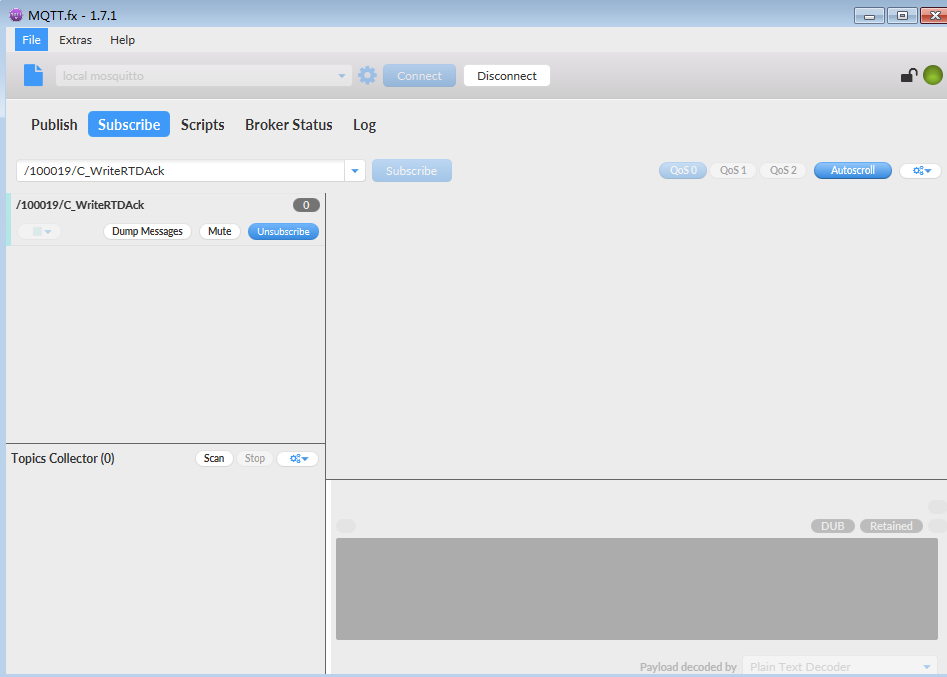Click Subscribe button next to topic field
Viewport: 947px width, 677px height.
tap(411, 171)
